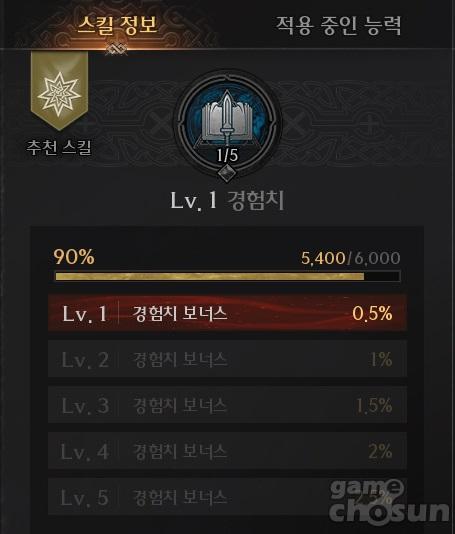Click the ornamental cross pattern right of skill icon
Viewport: 455px width, 534px height.
(x=295, y=123)
